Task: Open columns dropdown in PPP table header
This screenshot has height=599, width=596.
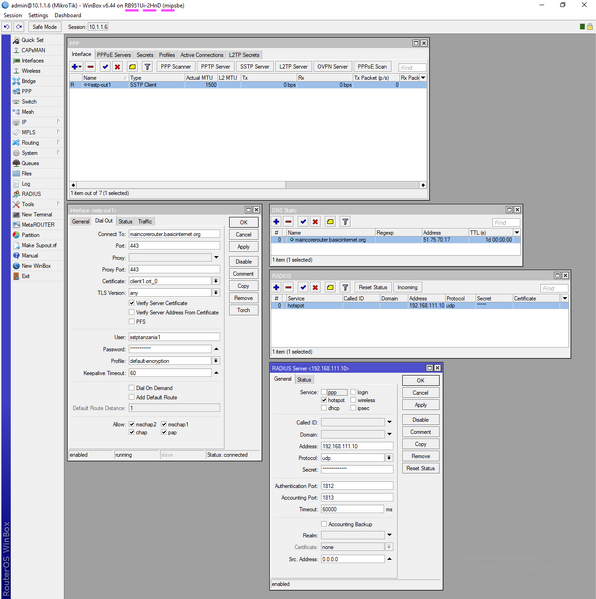Action: click(x=423, y=78)
